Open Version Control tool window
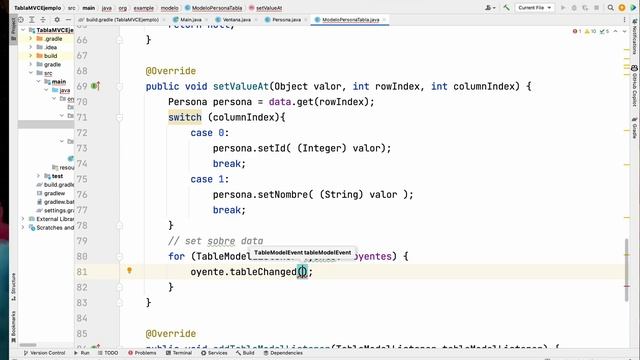The width and height of the screenshot is (640, 360). pos(44,353)
